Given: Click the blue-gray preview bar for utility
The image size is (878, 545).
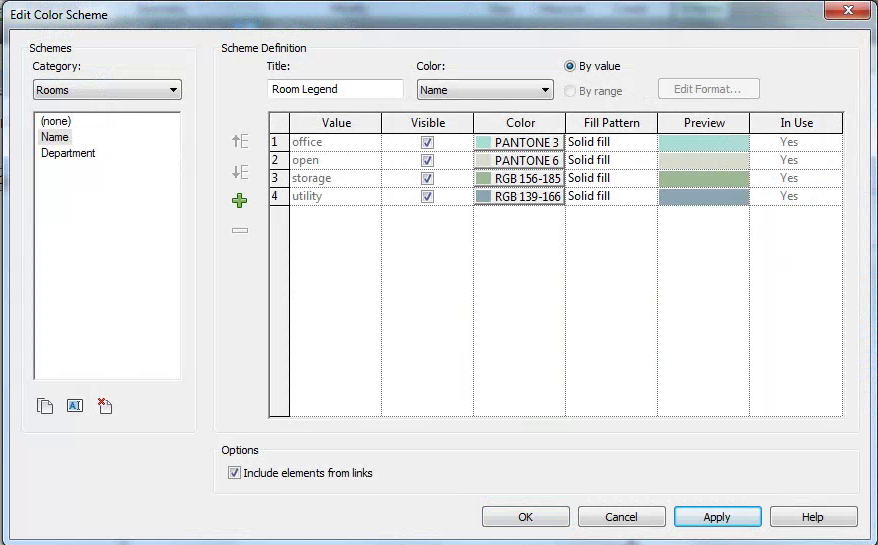Looking at the screenshot, I should coord(704,196).
